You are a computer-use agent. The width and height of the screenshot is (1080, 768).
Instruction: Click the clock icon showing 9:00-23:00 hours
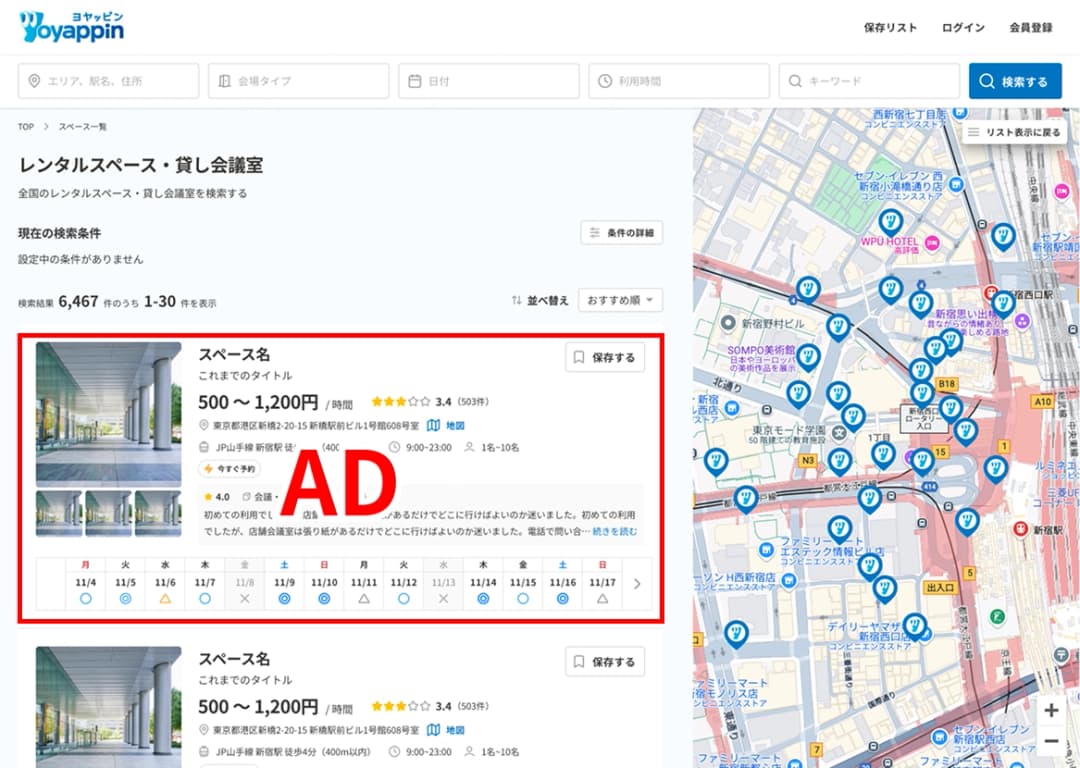[393, 447]
